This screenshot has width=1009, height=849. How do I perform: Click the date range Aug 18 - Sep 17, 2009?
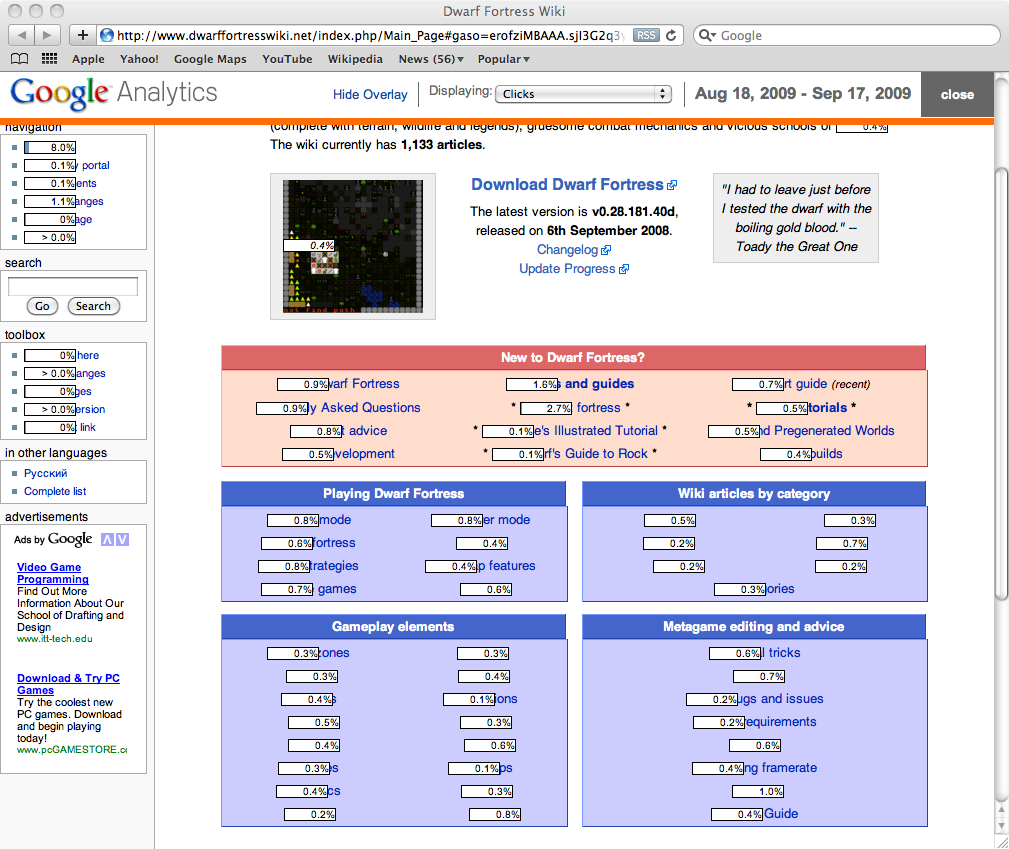(x=802, y=94)
